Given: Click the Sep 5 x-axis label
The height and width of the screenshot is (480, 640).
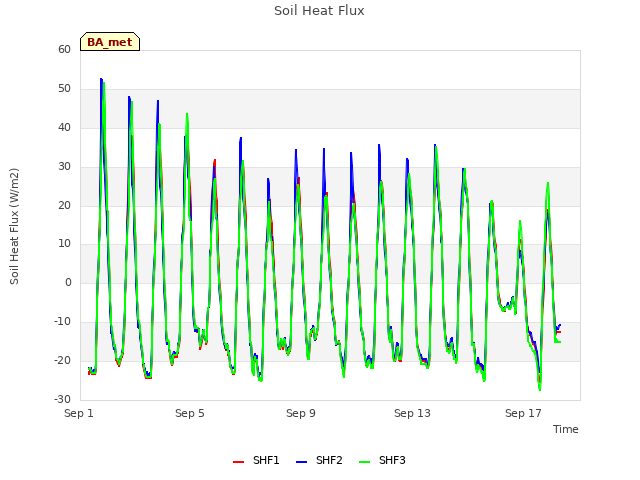Looking at the screenshot, I should (x=190, y=413).
